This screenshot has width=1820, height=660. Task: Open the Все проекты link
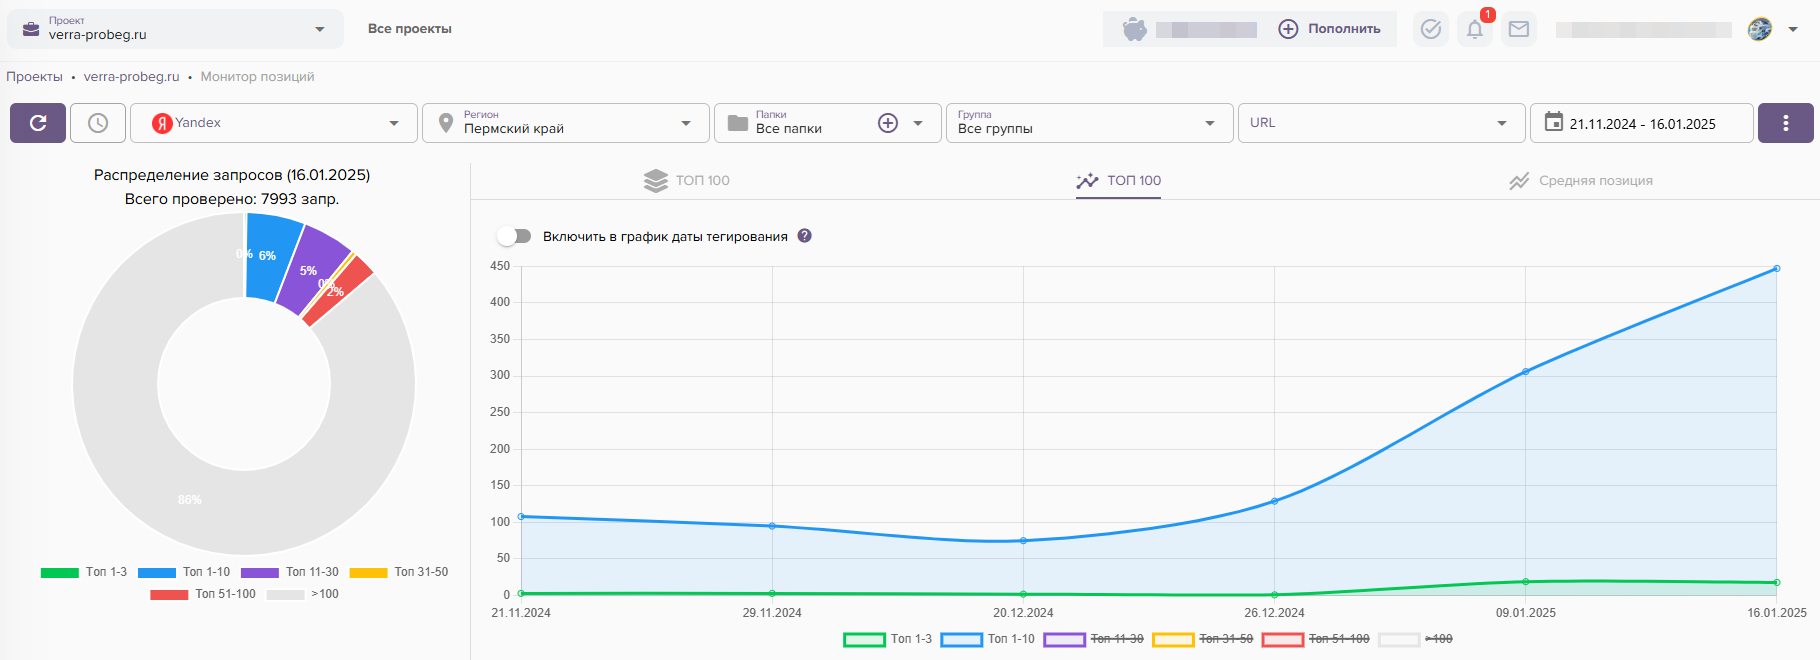(409, 29)
